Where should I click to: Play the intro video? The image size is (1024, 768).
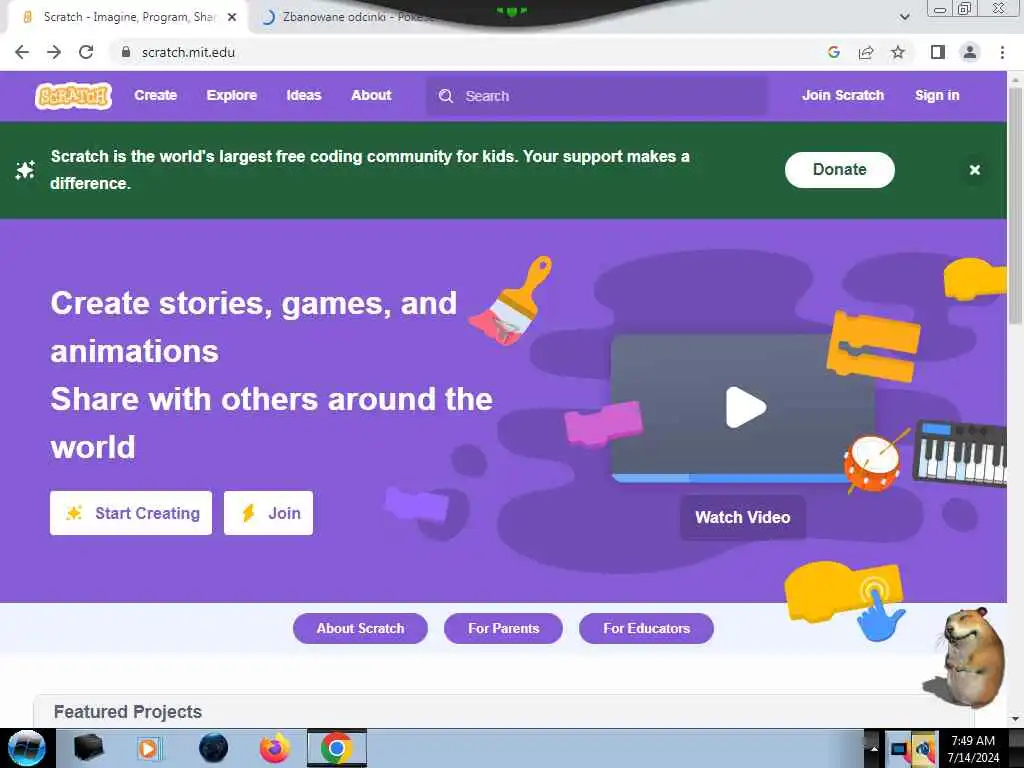[745, 408]
